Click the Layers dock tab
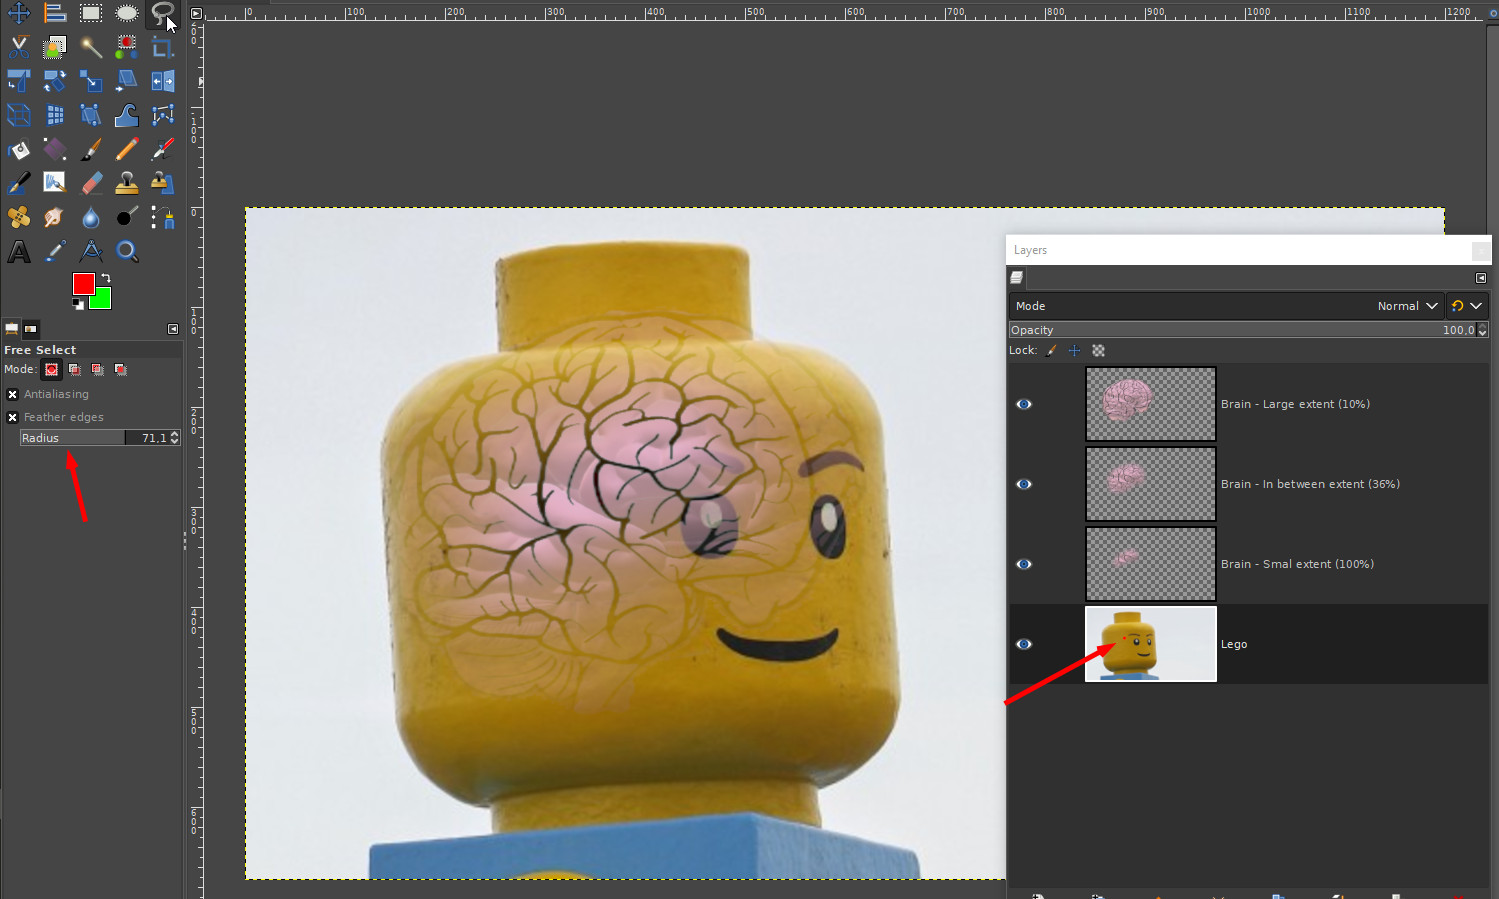This screenshot has width=1499, height=899. pyautogui.click(x=1017, y=278)
